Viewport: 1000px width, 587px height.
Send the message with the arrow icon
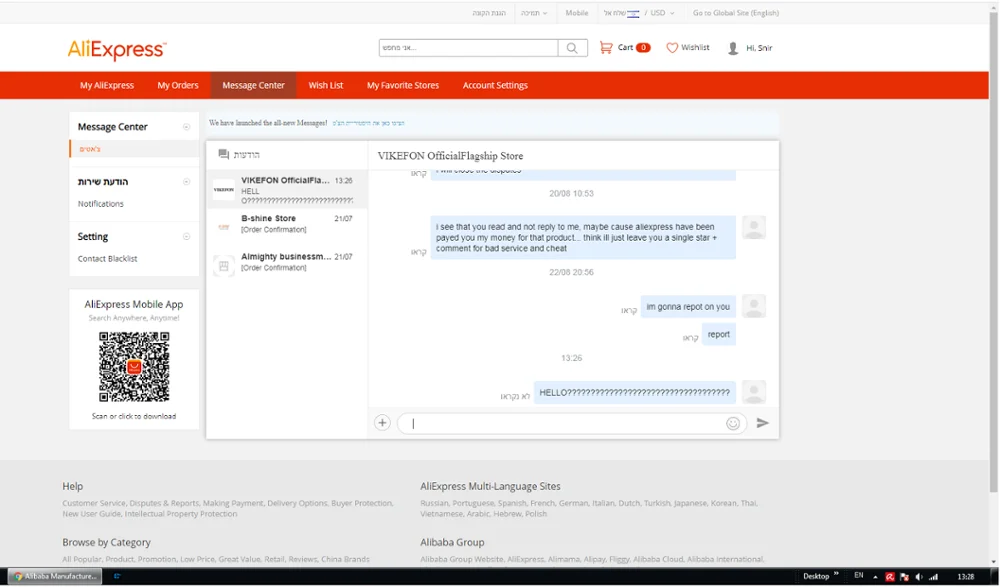pyautogui.click(x=763, y=422)
